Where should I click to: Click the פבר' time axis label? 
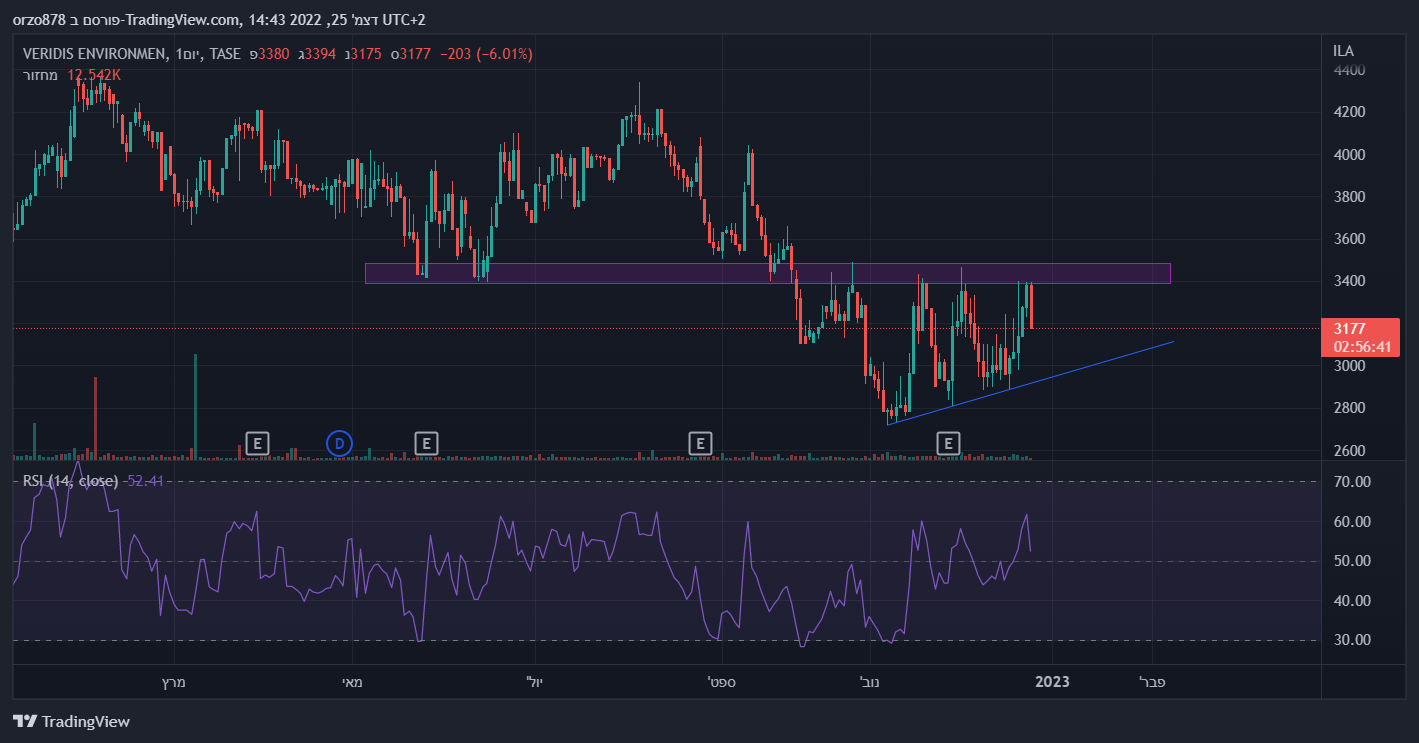[1153, 682]
